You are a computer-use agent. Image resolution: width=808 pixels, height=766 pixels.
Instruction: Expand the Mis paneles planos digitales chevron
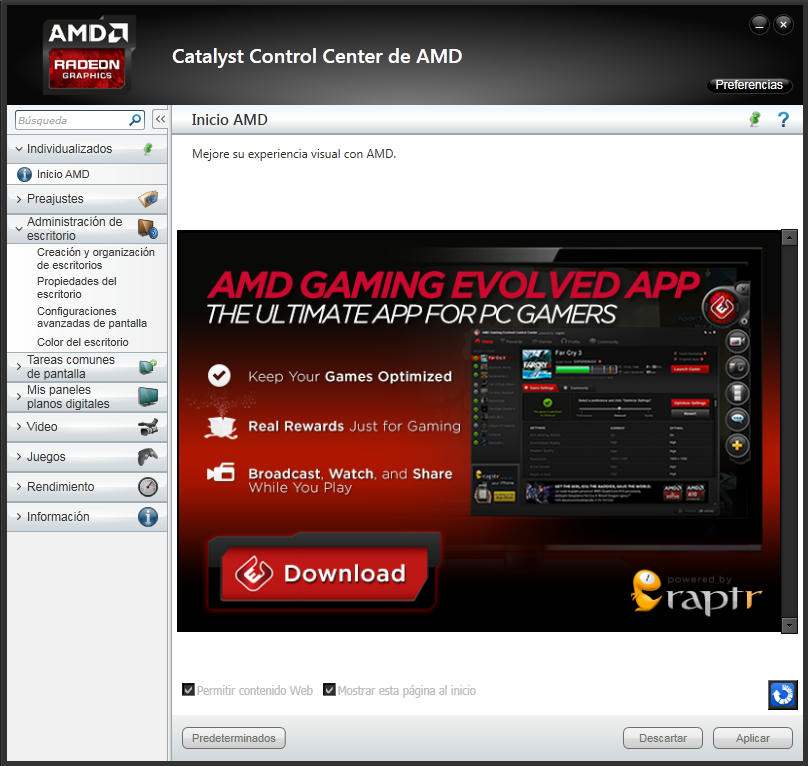click(x=19, y=396)
